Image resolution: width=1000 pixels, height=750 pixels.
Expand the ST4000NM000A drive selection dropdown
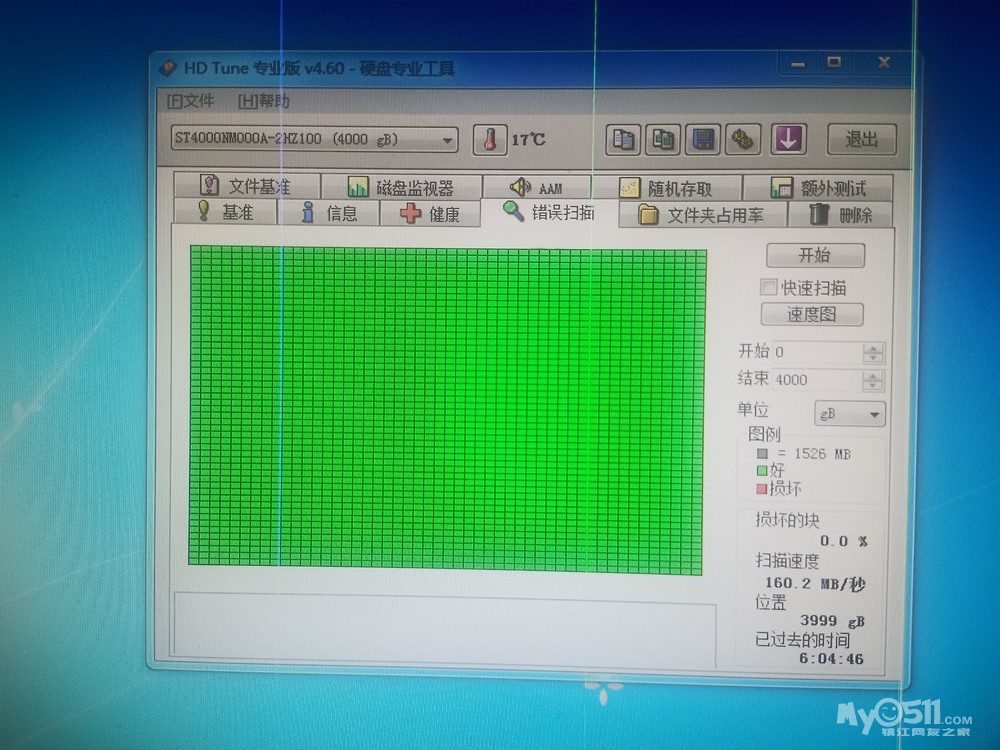[448, 139]
